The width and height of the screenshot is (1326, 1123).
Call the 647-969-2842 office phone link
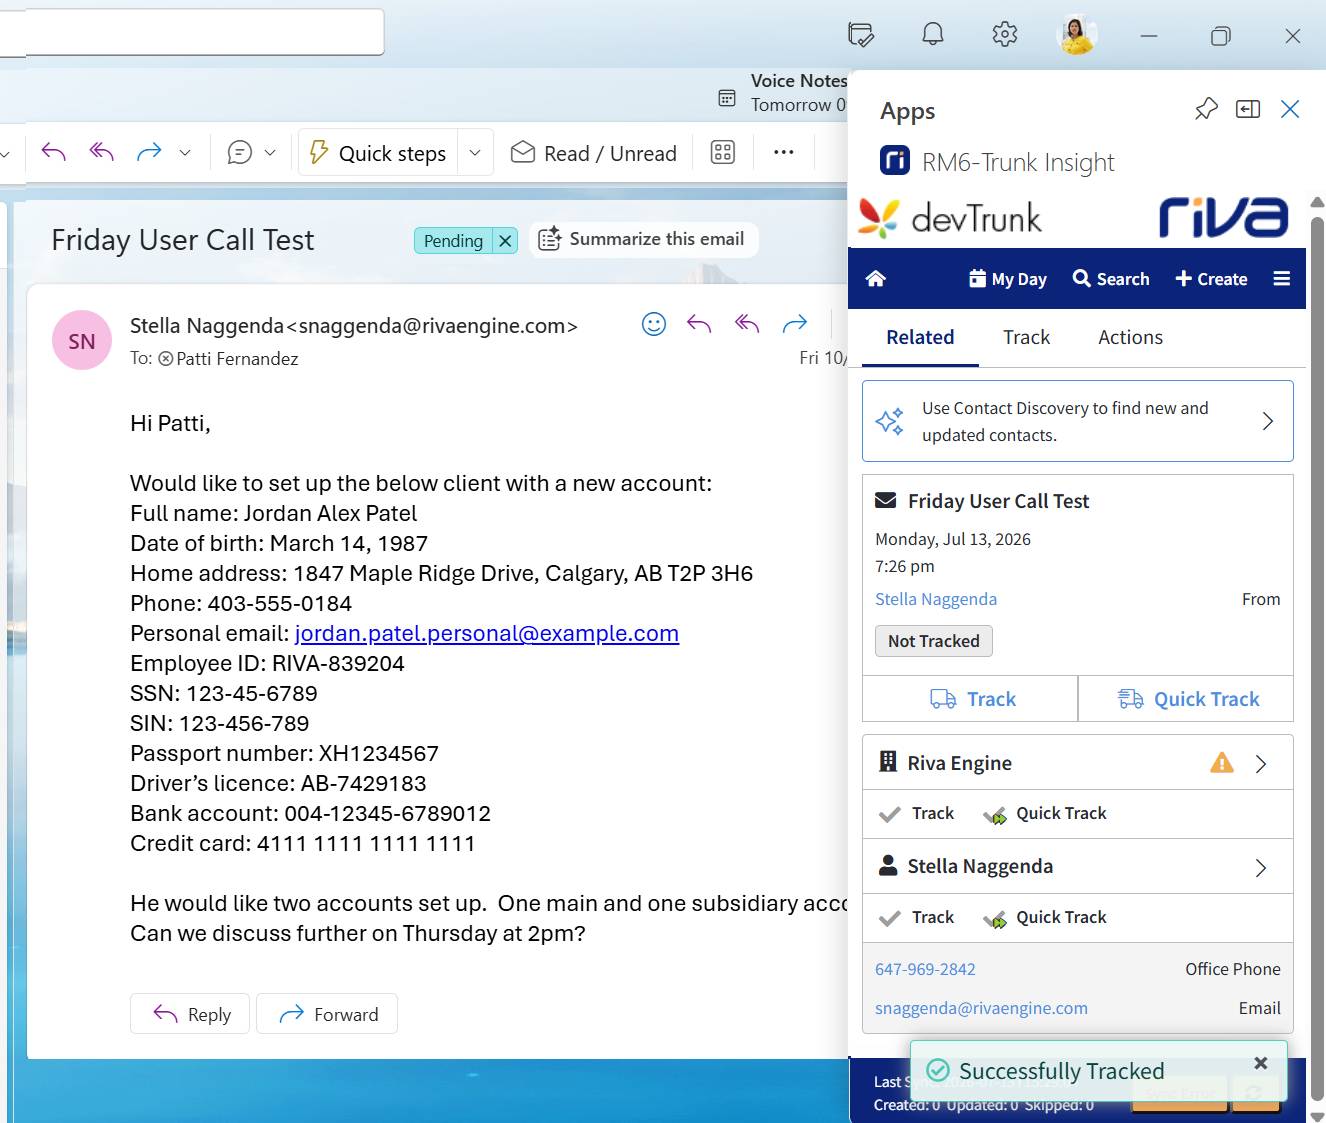pyautogui.click(x=925, y=969)
